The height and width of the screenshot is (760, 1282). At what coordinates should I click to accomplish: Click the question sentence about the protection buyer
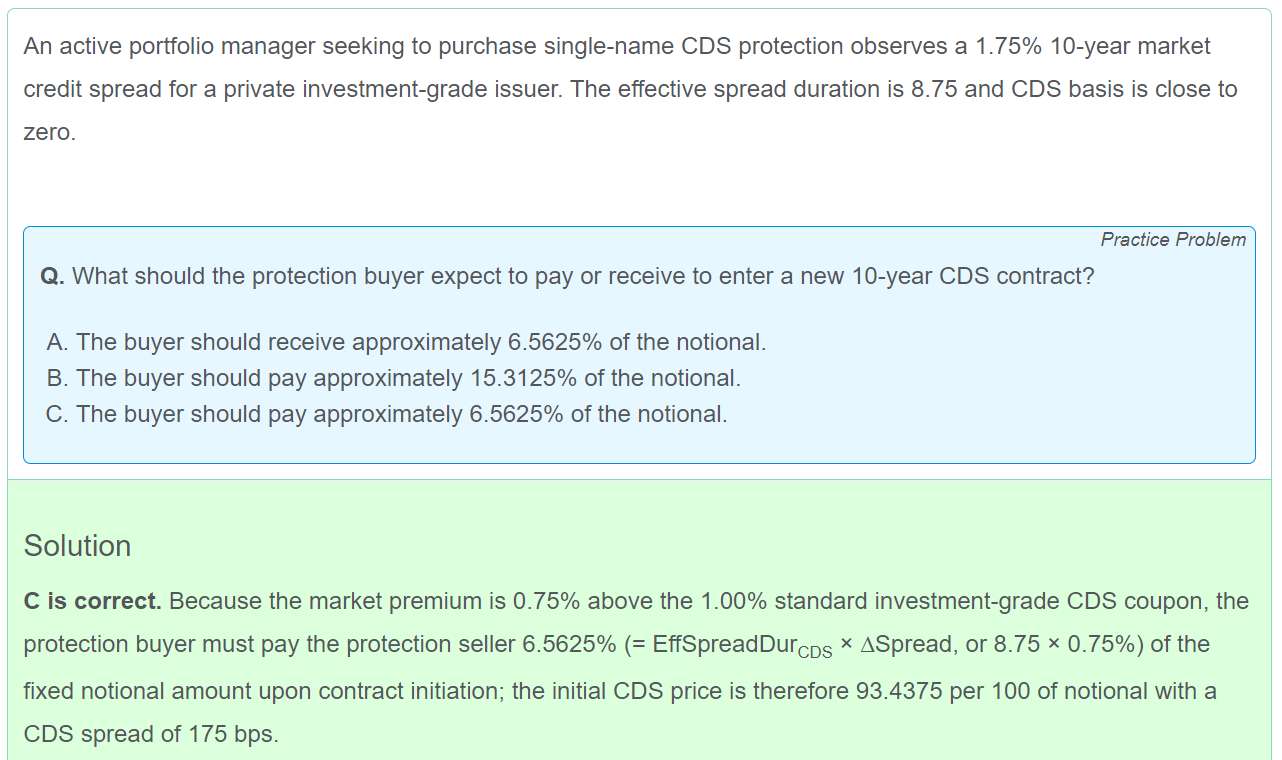(582, 276)
